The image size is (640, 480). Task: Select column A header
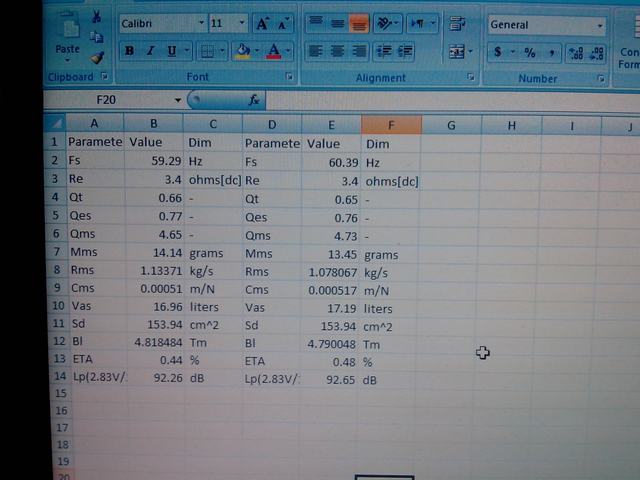pyautogui.click(x=95, y=123)
